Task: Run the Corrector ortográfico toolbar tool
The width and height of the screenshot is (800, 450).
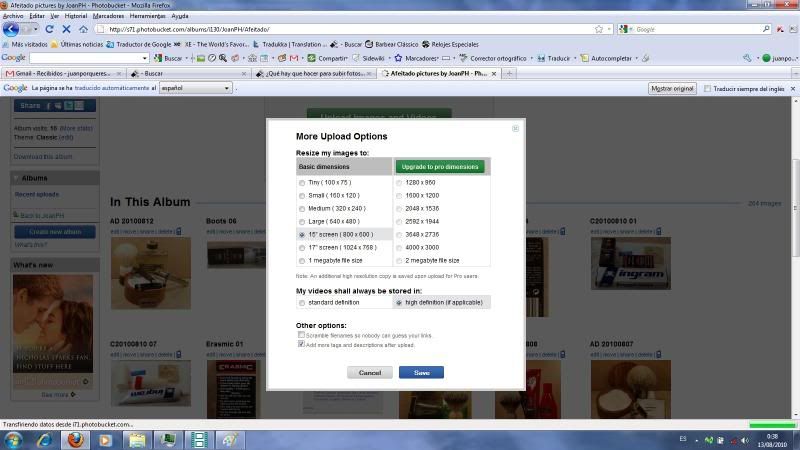Action: (x=493, y=58)
